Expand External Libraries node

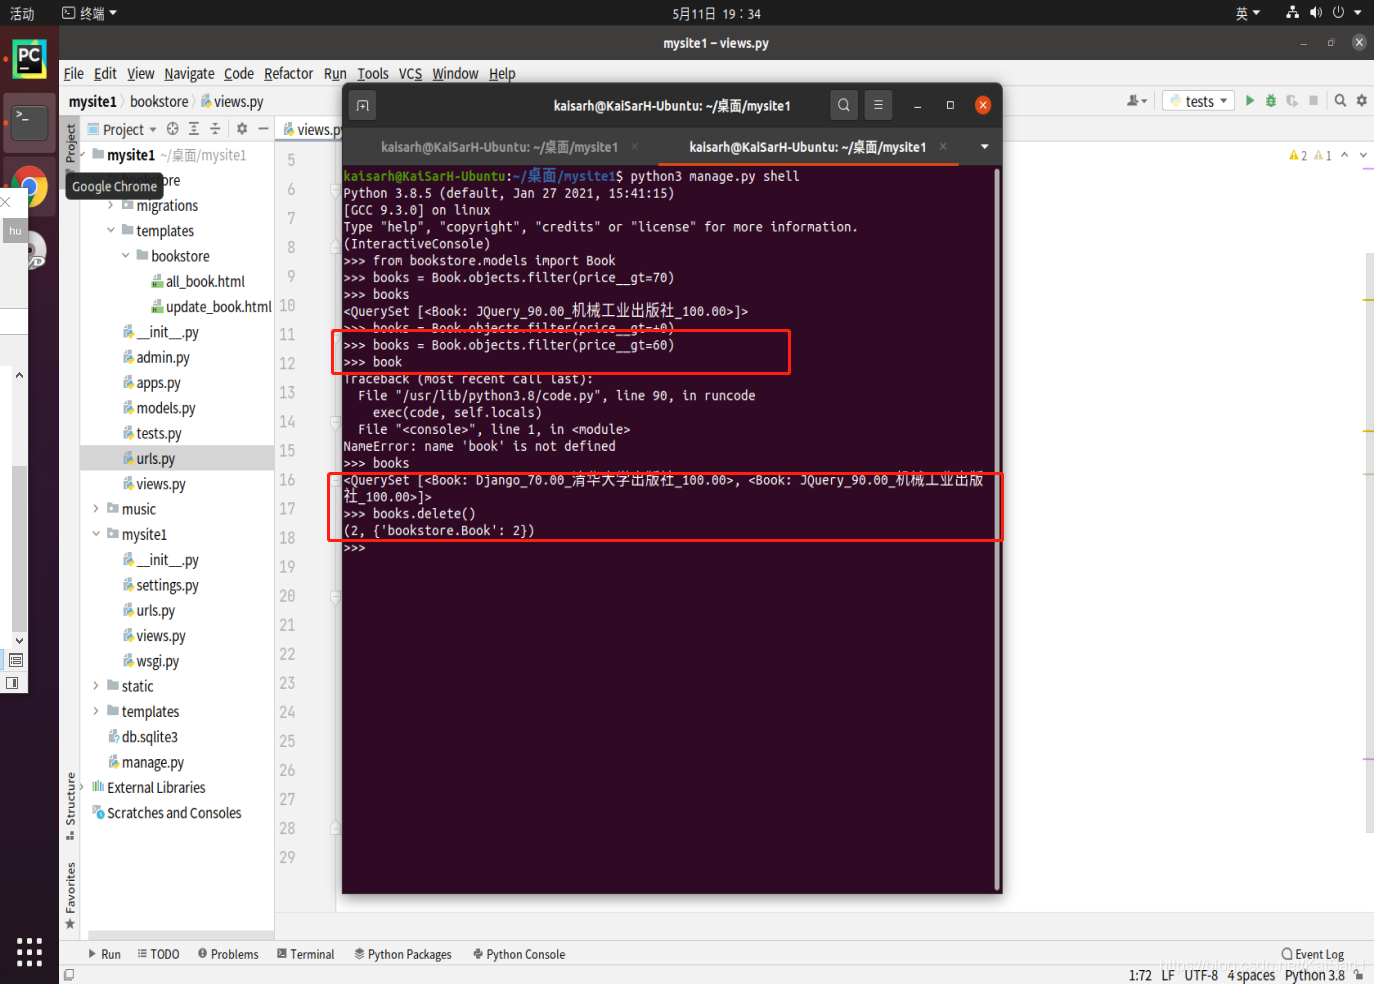click(82, 787)
